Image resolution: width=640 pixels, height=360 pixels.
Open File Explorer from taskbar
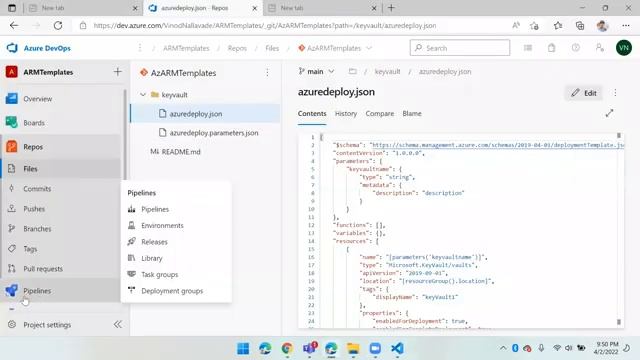click(x=353, y=348)
